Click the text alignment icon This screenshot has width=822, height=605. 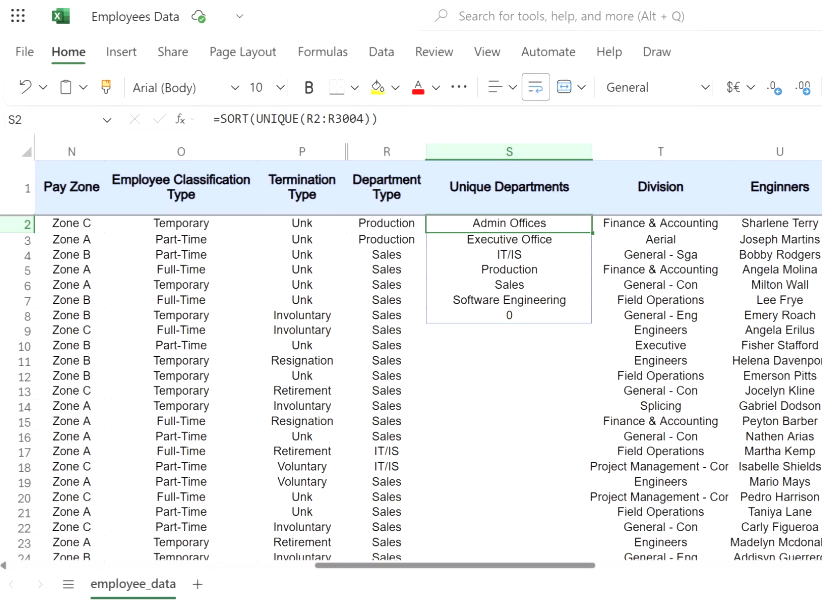495,87
